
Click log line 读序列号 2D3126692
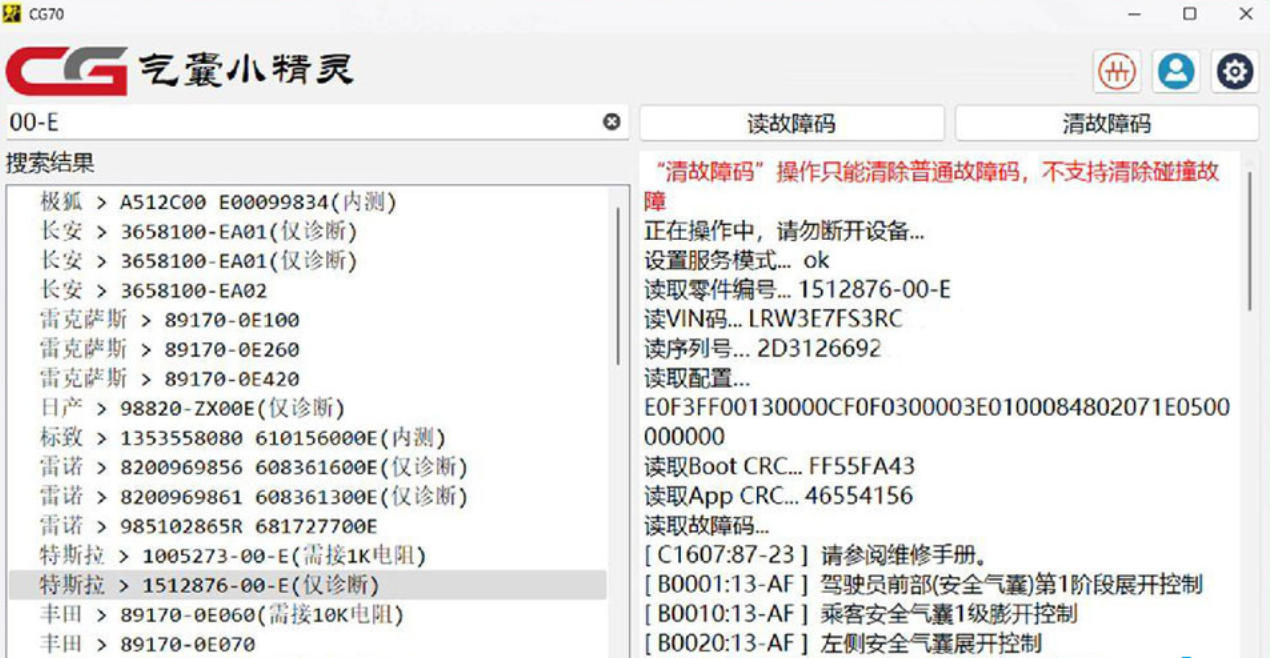pos(763,349)
